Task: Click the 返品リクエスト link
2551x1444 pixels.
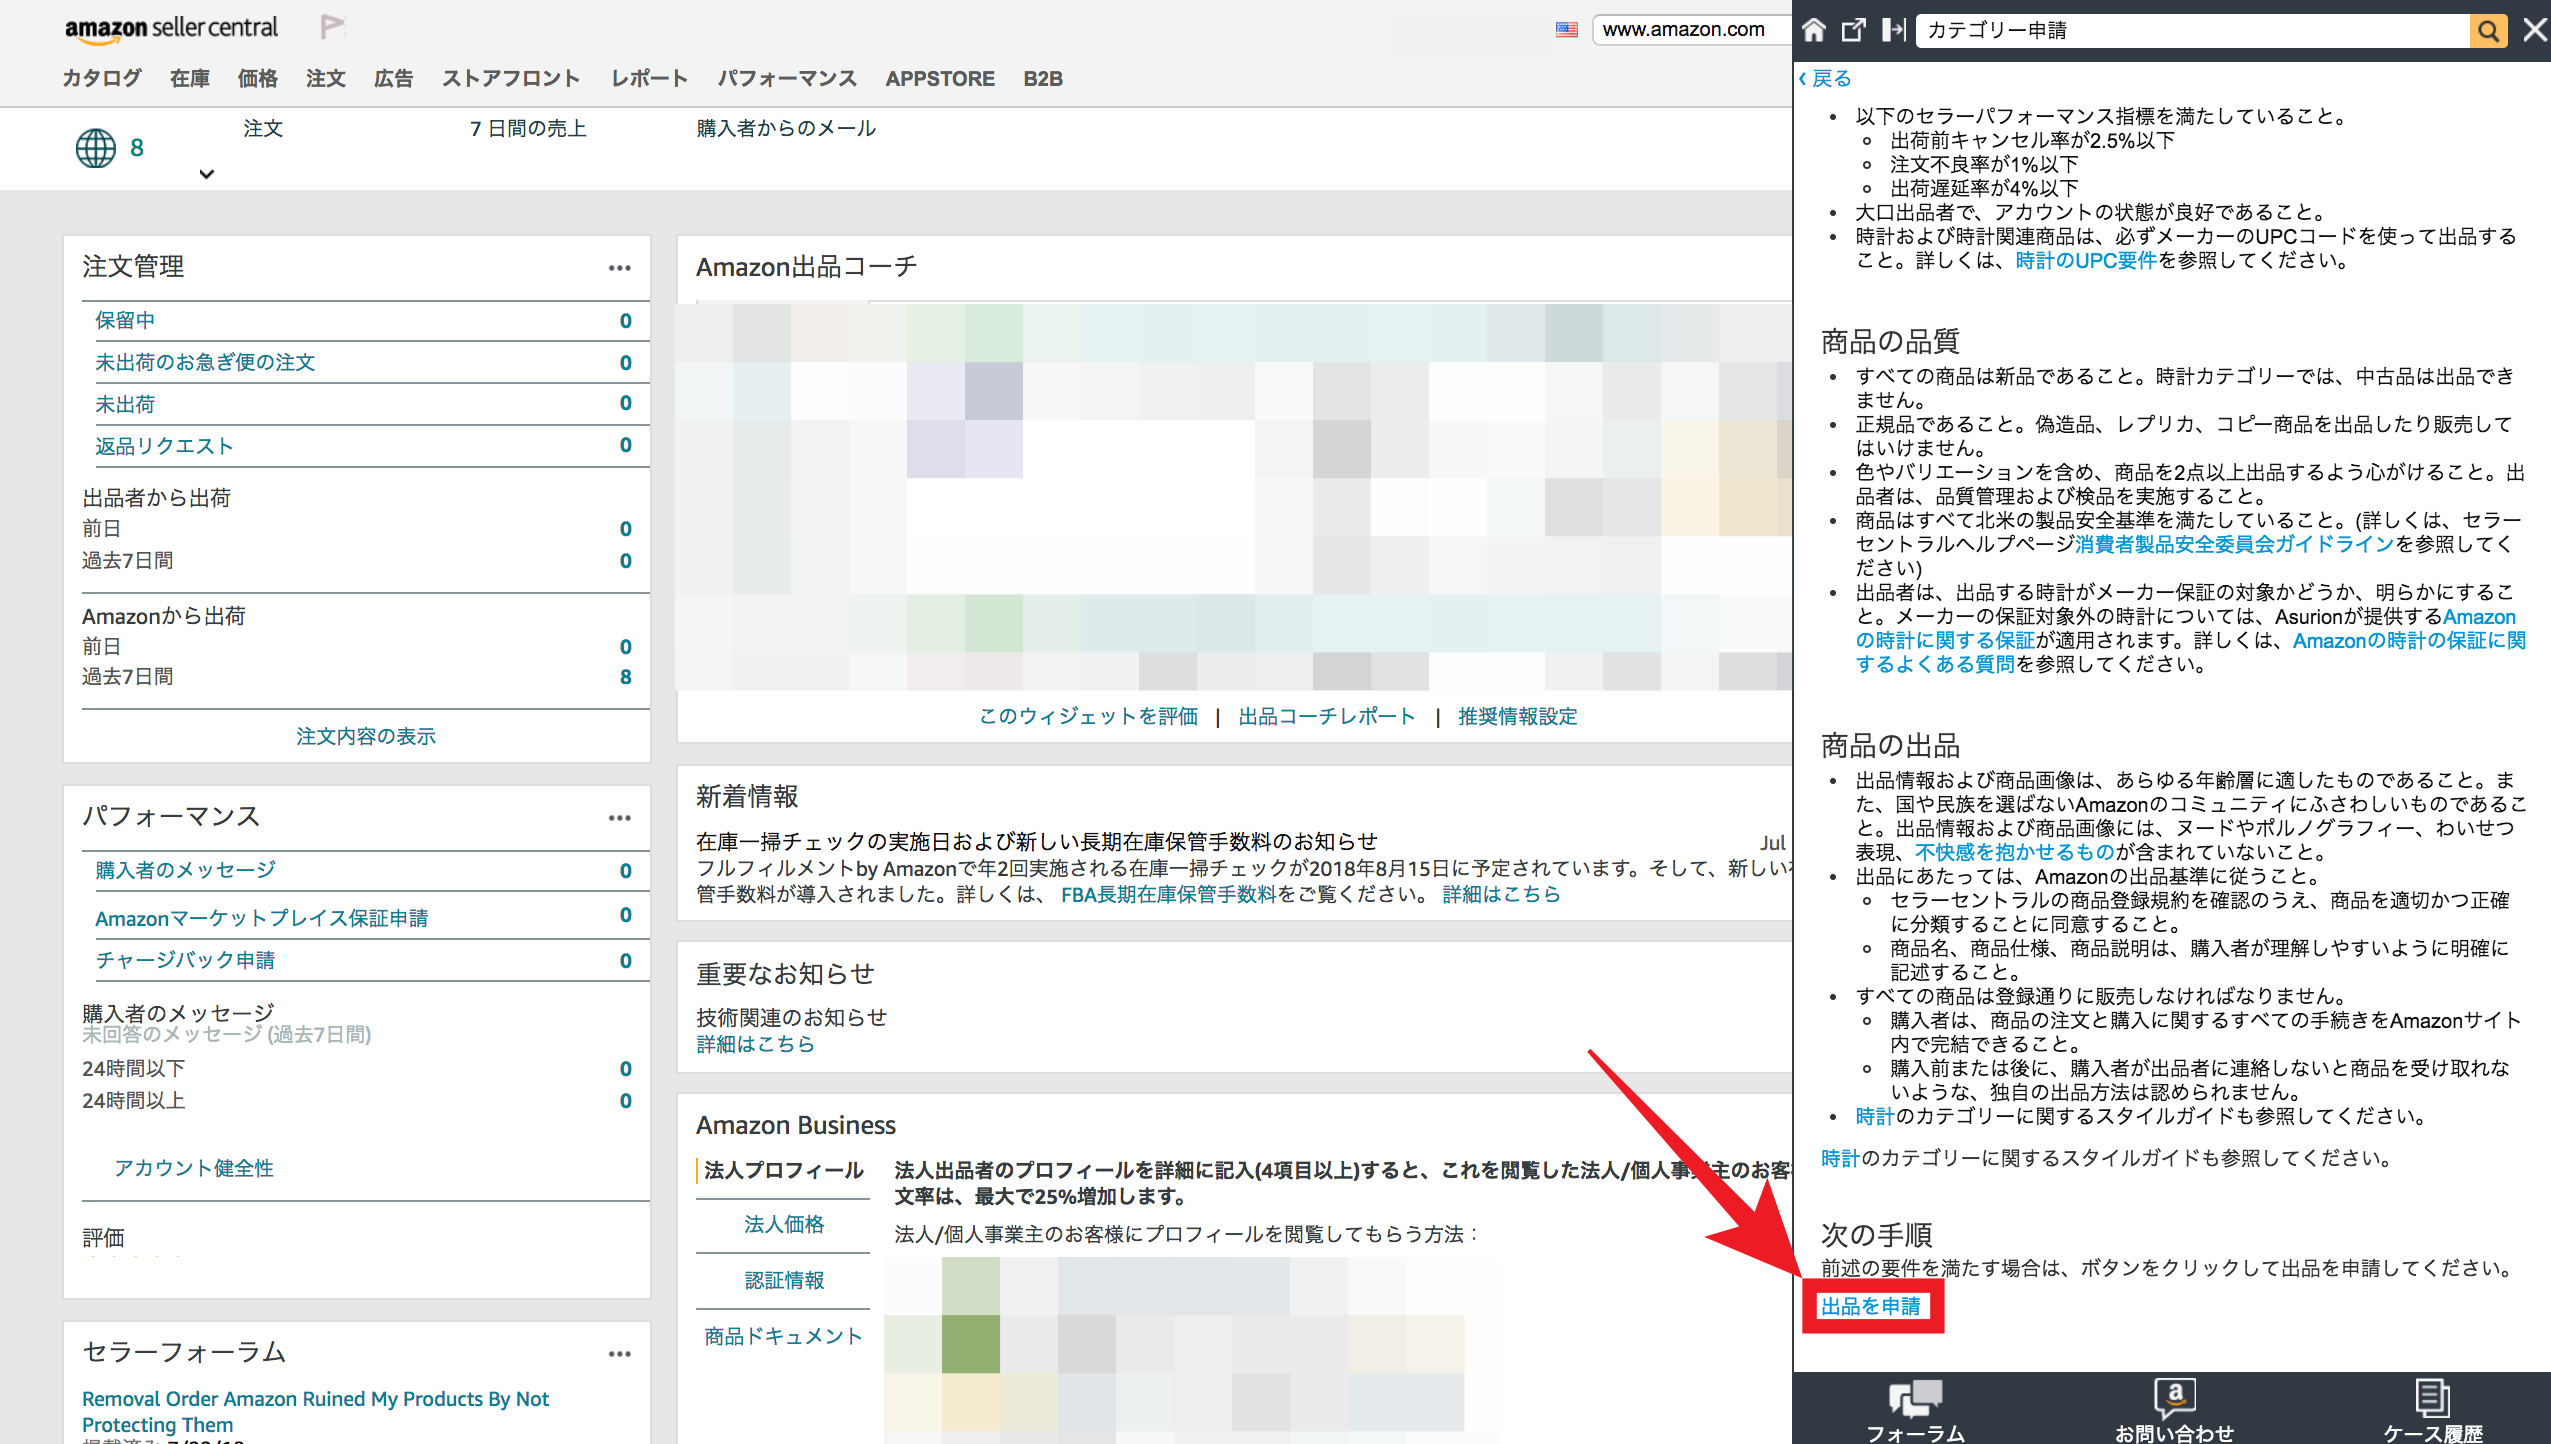Action: click(x=165, y=447)
